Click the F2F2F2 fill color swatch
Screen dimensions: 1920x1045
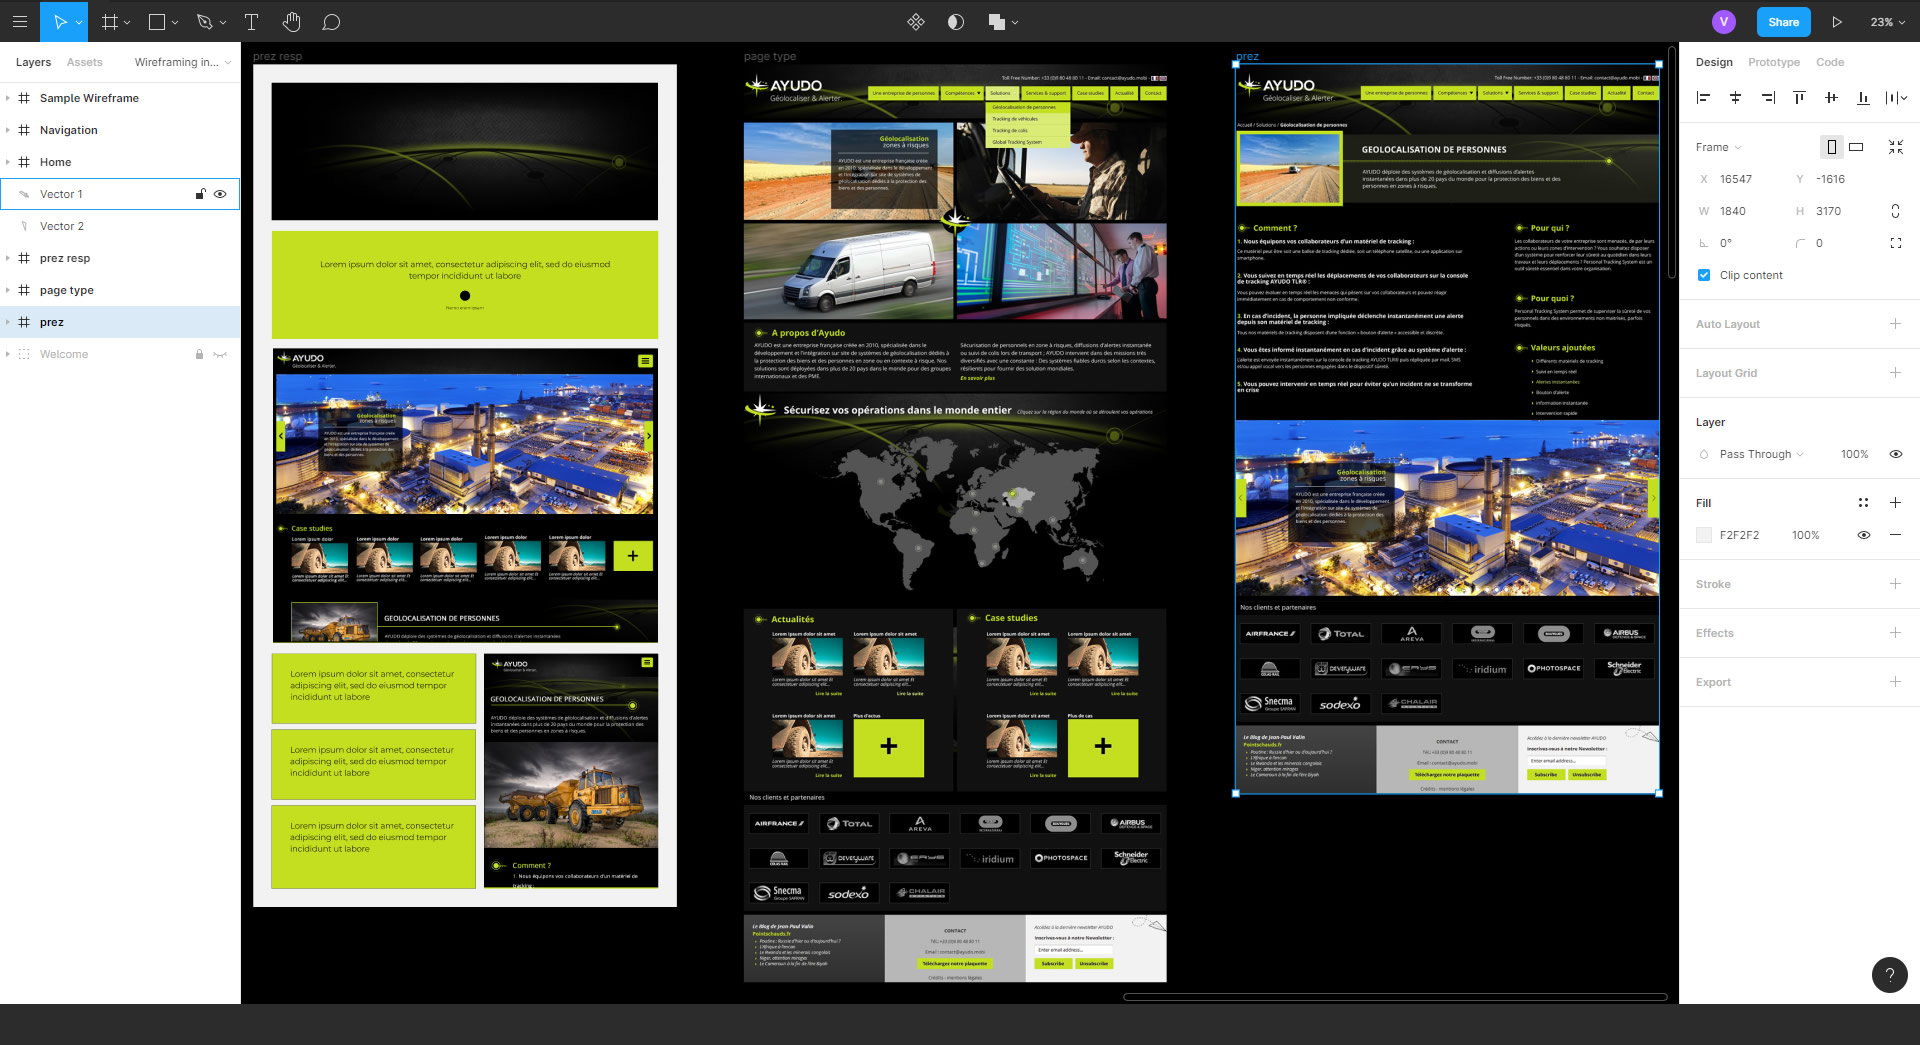click(x=1703, y=535)
